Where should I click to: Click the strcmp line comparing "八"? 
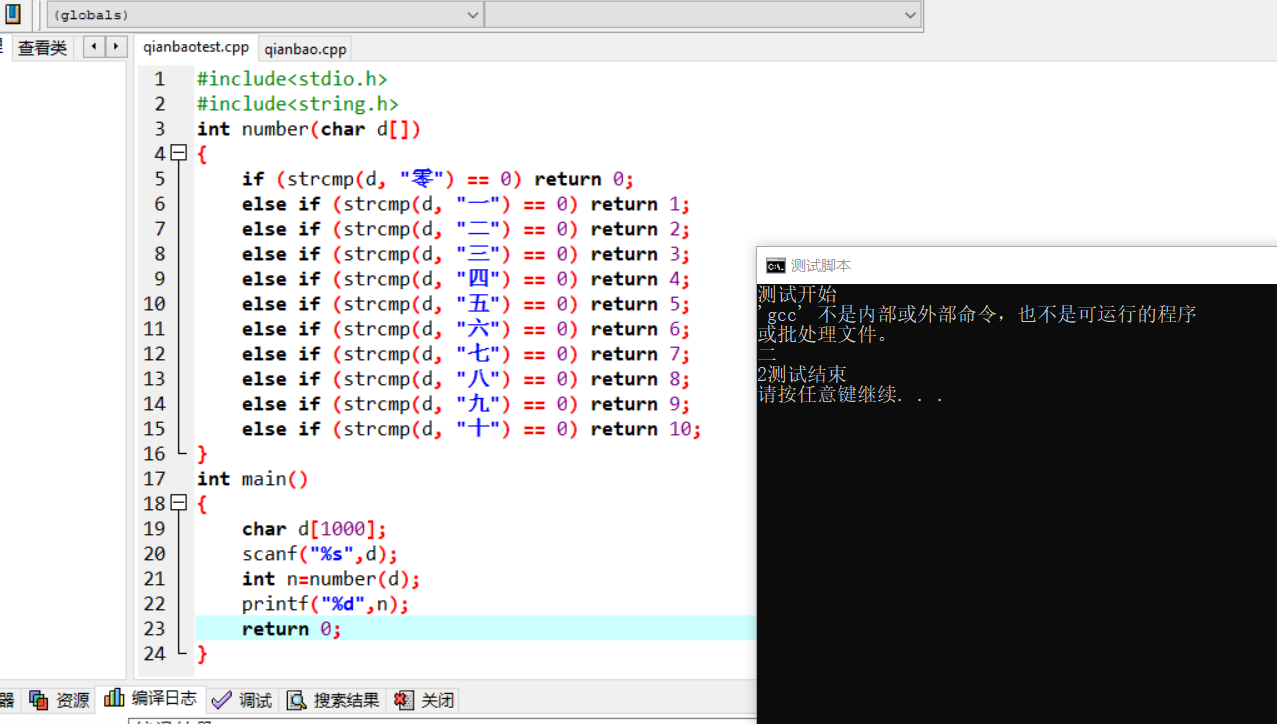466,379
